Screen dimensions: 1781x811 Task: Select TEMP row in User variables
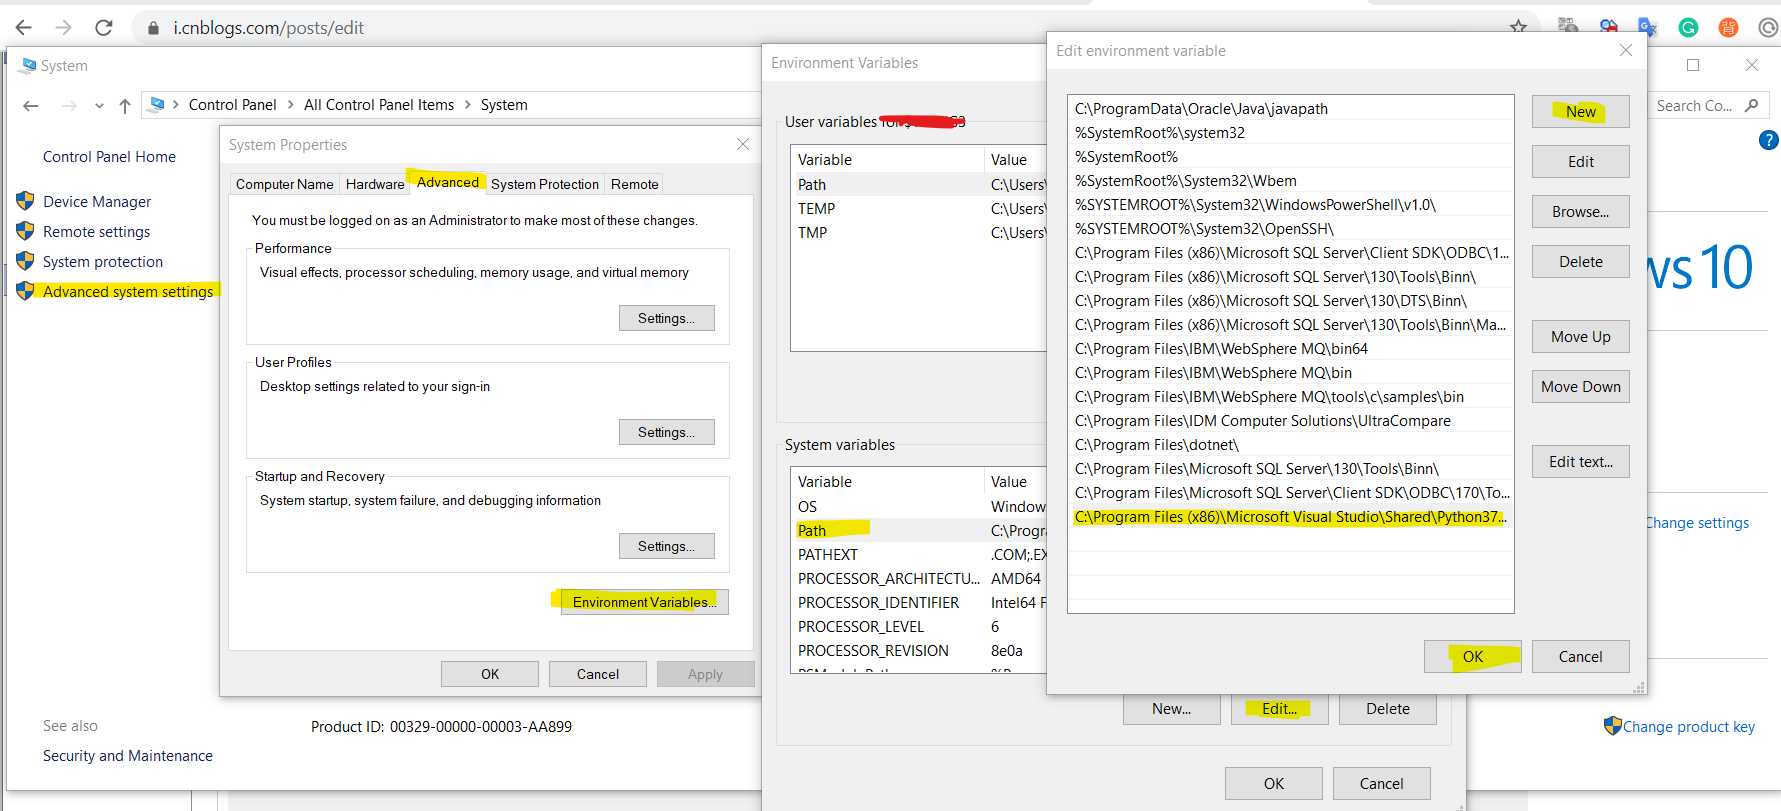(918, 209)
